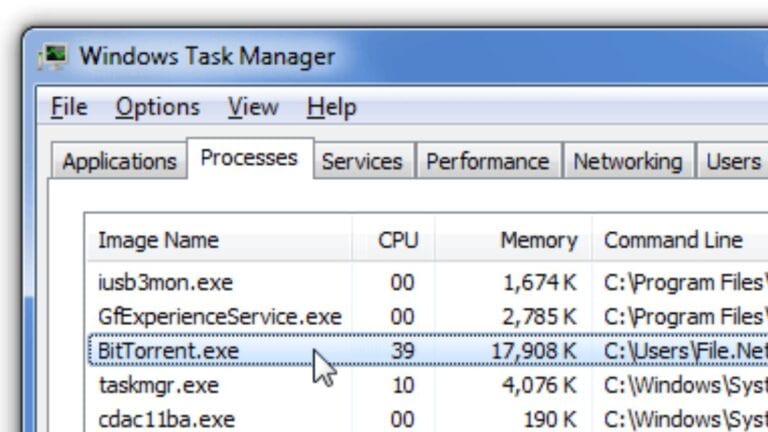Open the View menu
This screenshot has width=768, height=432.
[x=252, y=107]
